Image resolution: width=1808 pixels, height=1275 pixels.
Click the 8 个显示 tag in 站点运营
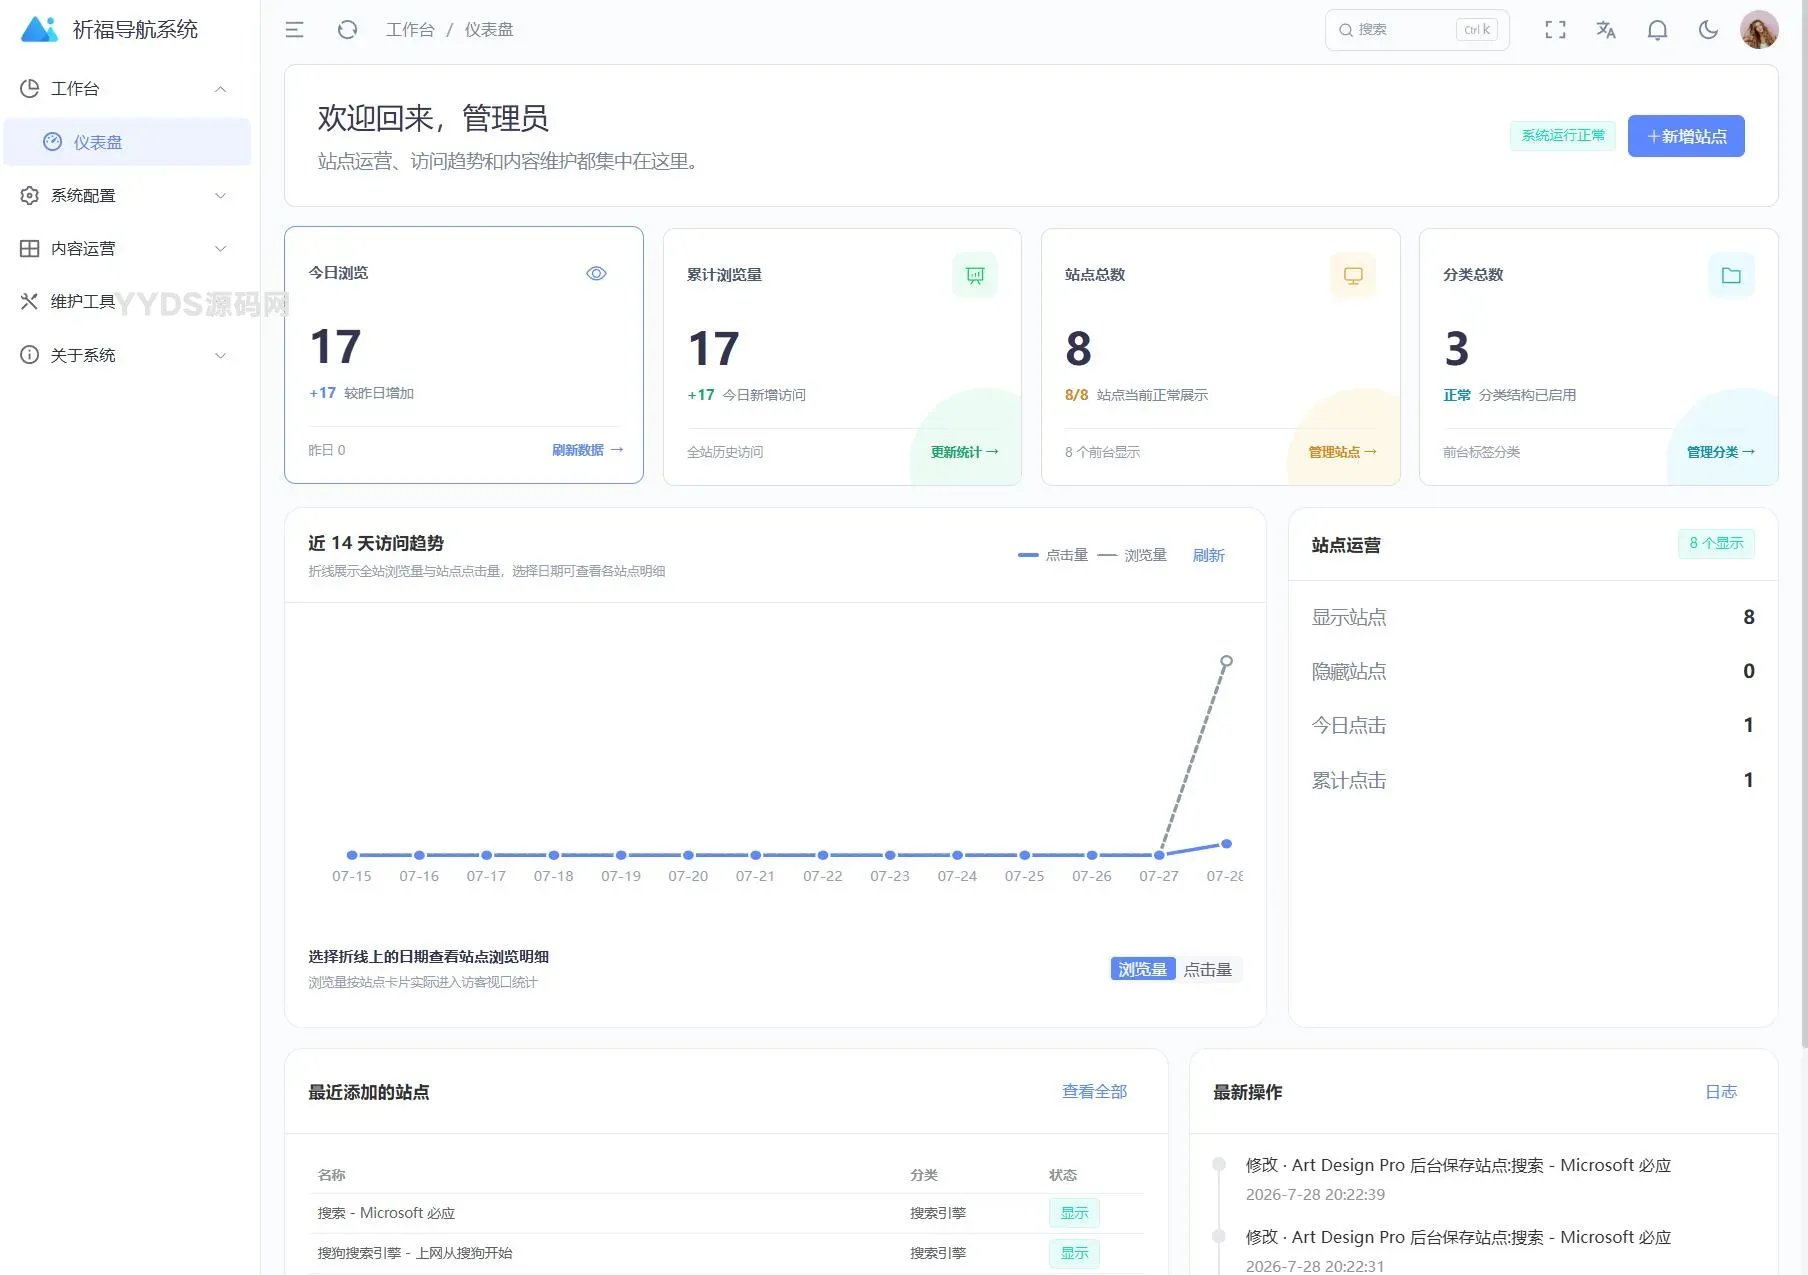point(1716,543)
